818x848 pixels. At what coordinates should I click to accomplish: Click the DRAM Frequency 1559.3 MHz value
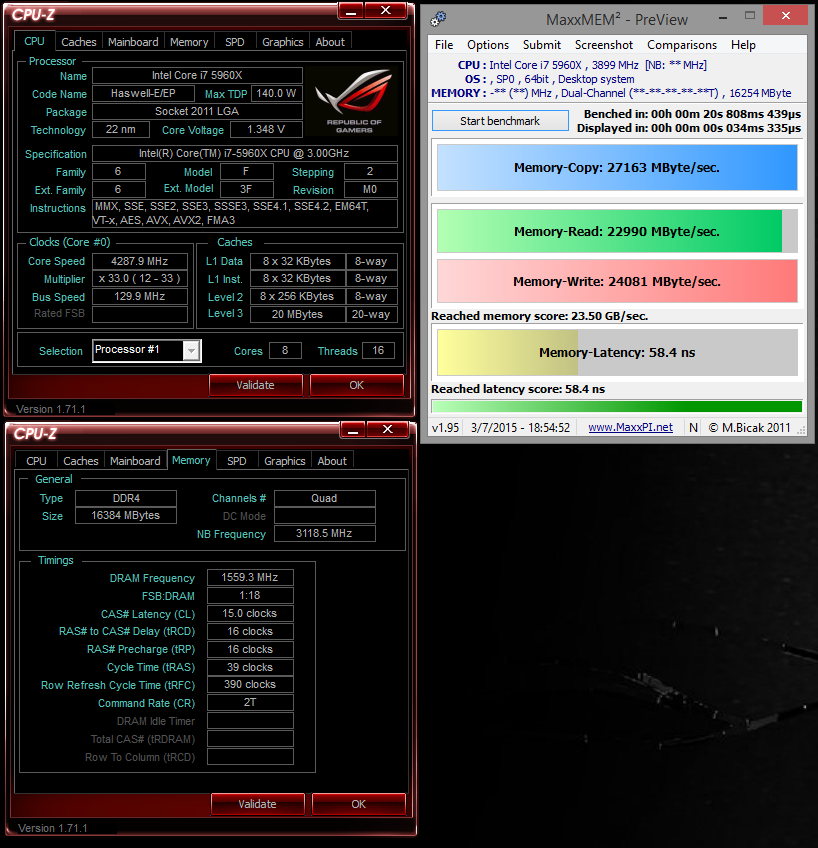tap(250, 578)
